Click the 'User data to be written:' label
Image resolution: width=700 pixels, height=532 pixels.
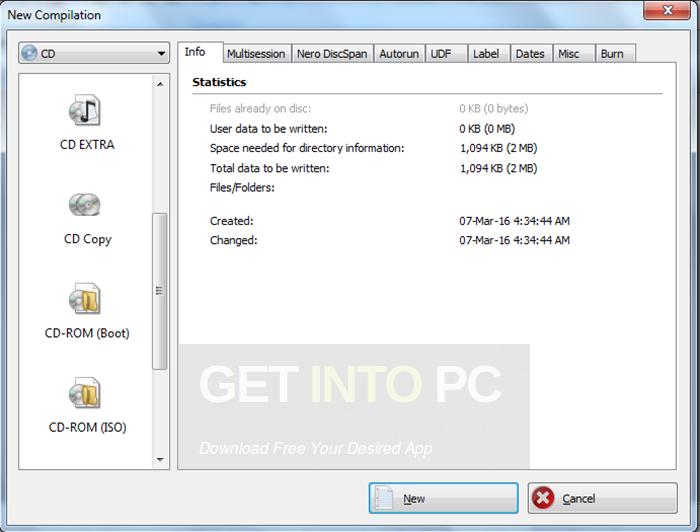pyautogui.click(x=268, y=129)
